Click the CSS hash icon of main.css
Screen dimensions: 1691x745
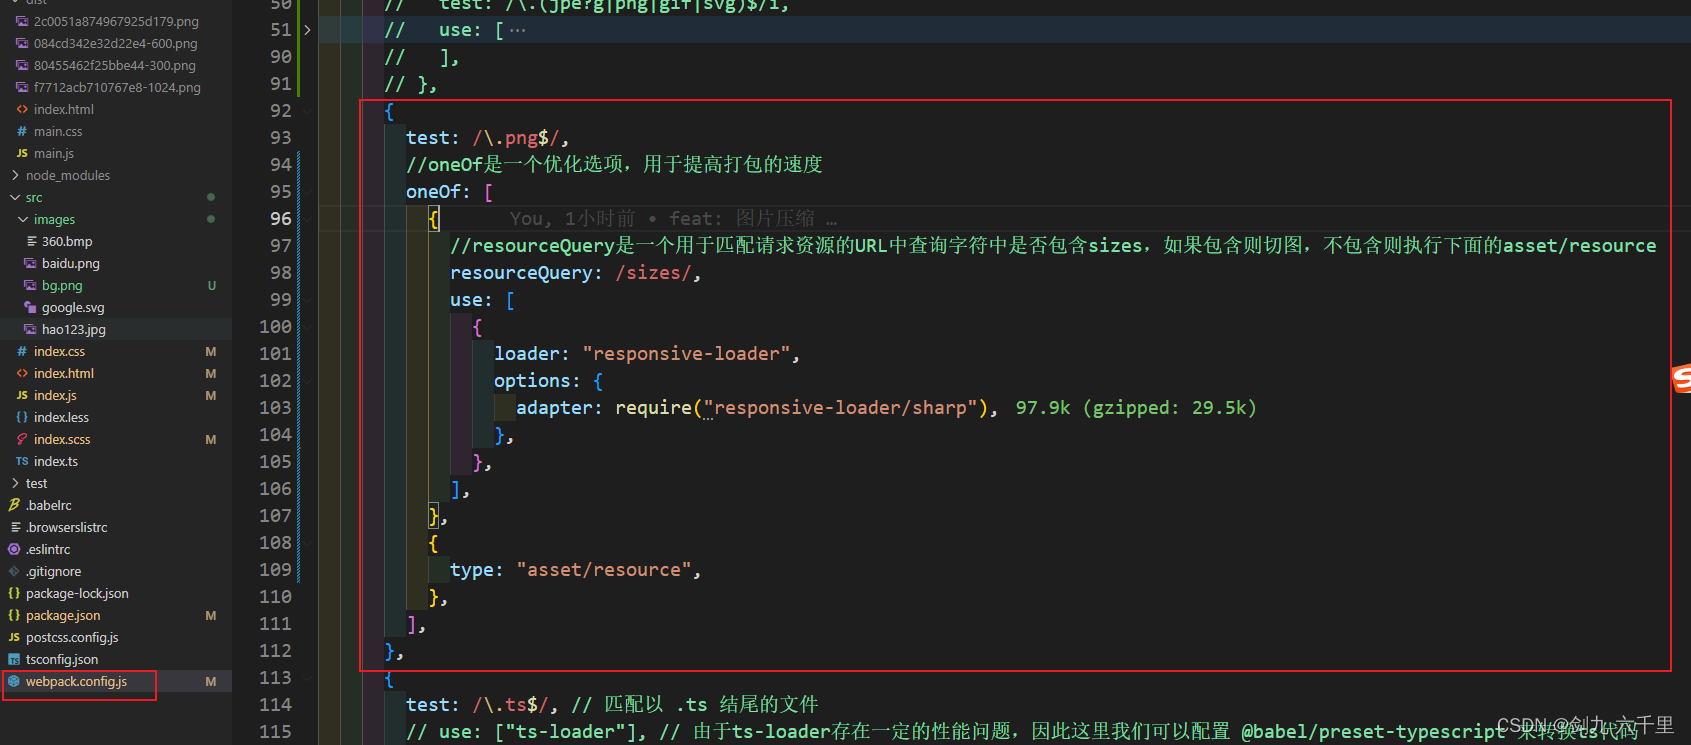pyautogui.click(x=22, y=131)
